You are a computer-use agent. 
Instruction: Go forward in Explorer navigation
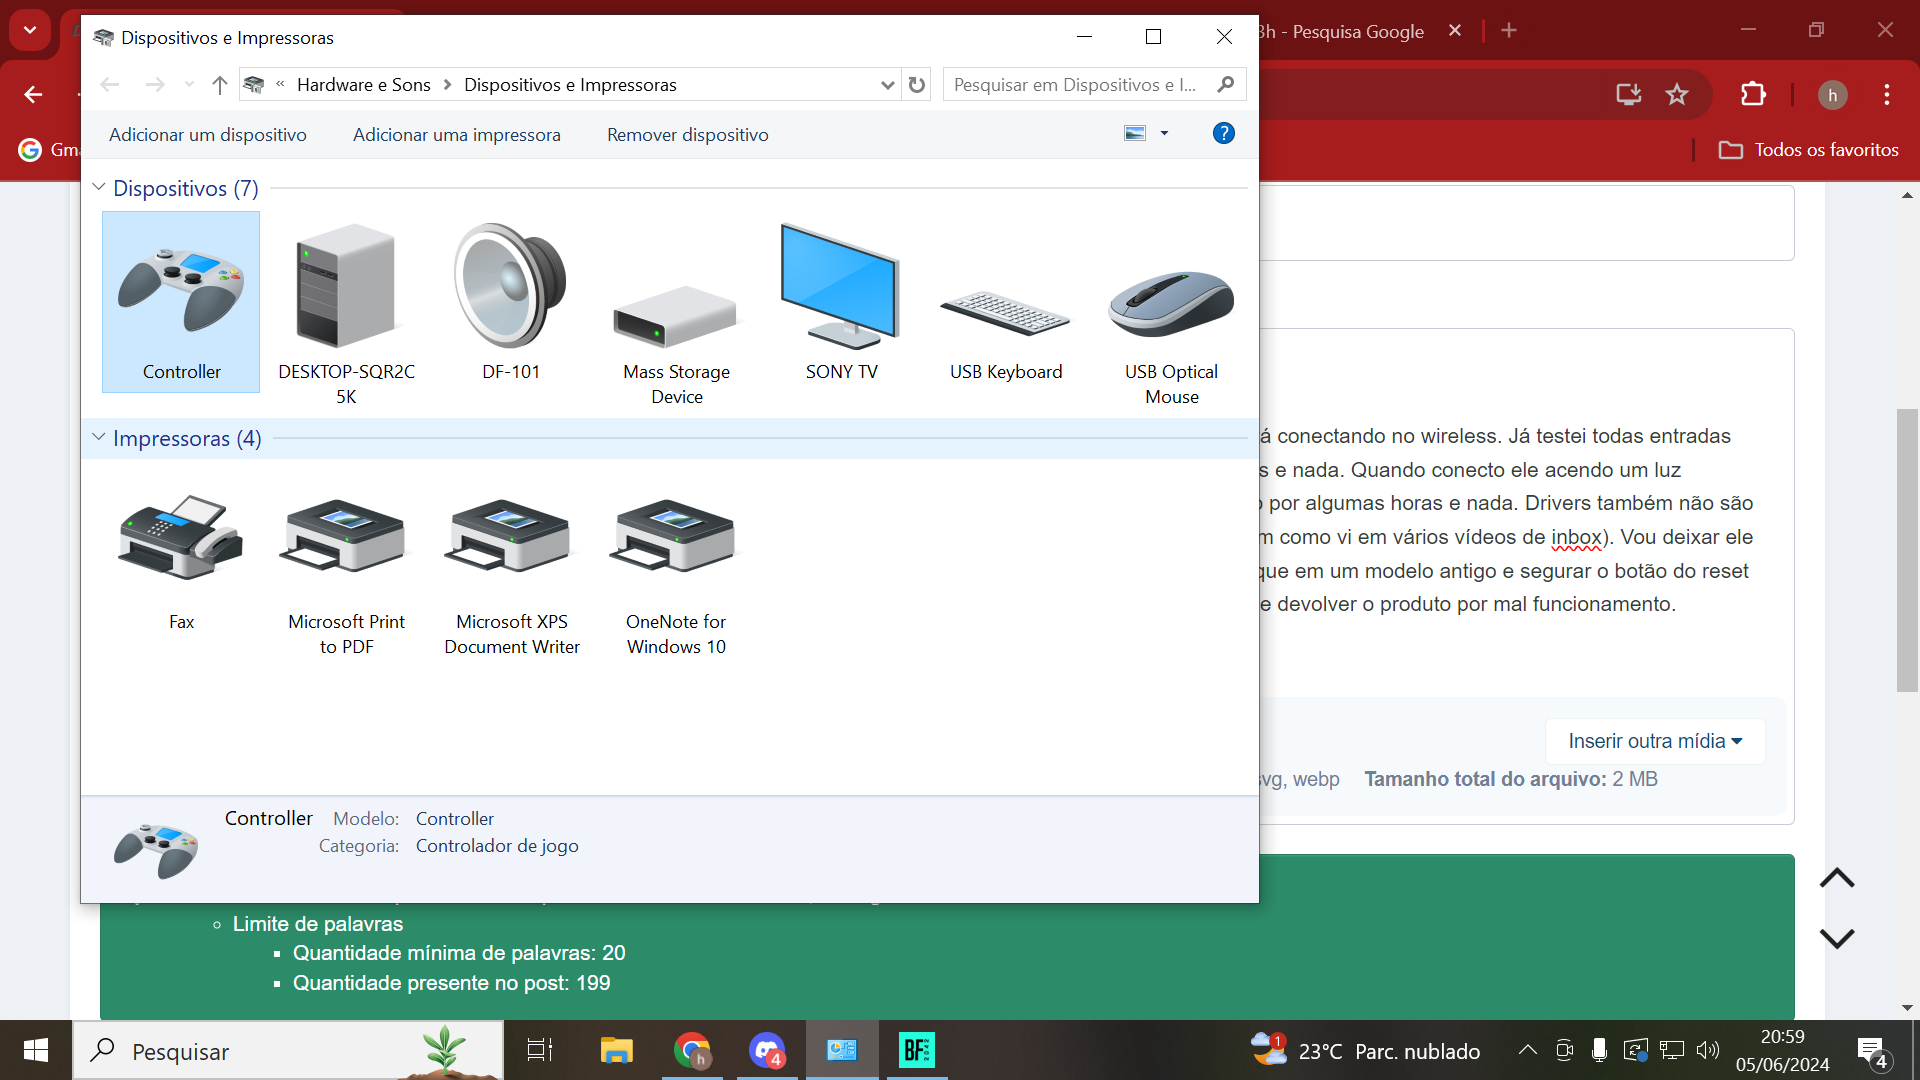155,85
